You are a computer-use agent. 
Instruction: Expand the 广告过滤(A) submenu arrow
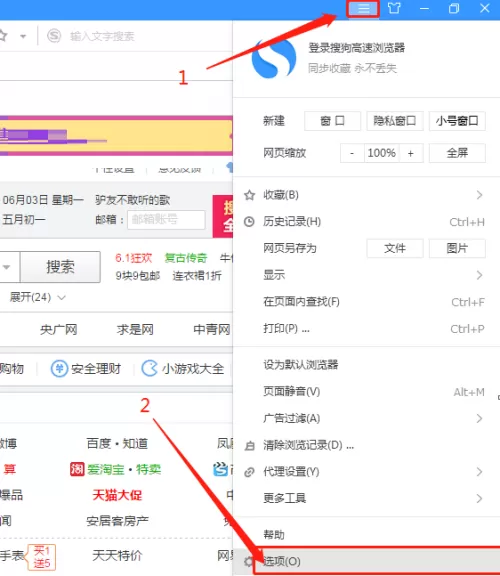[479, 418]
